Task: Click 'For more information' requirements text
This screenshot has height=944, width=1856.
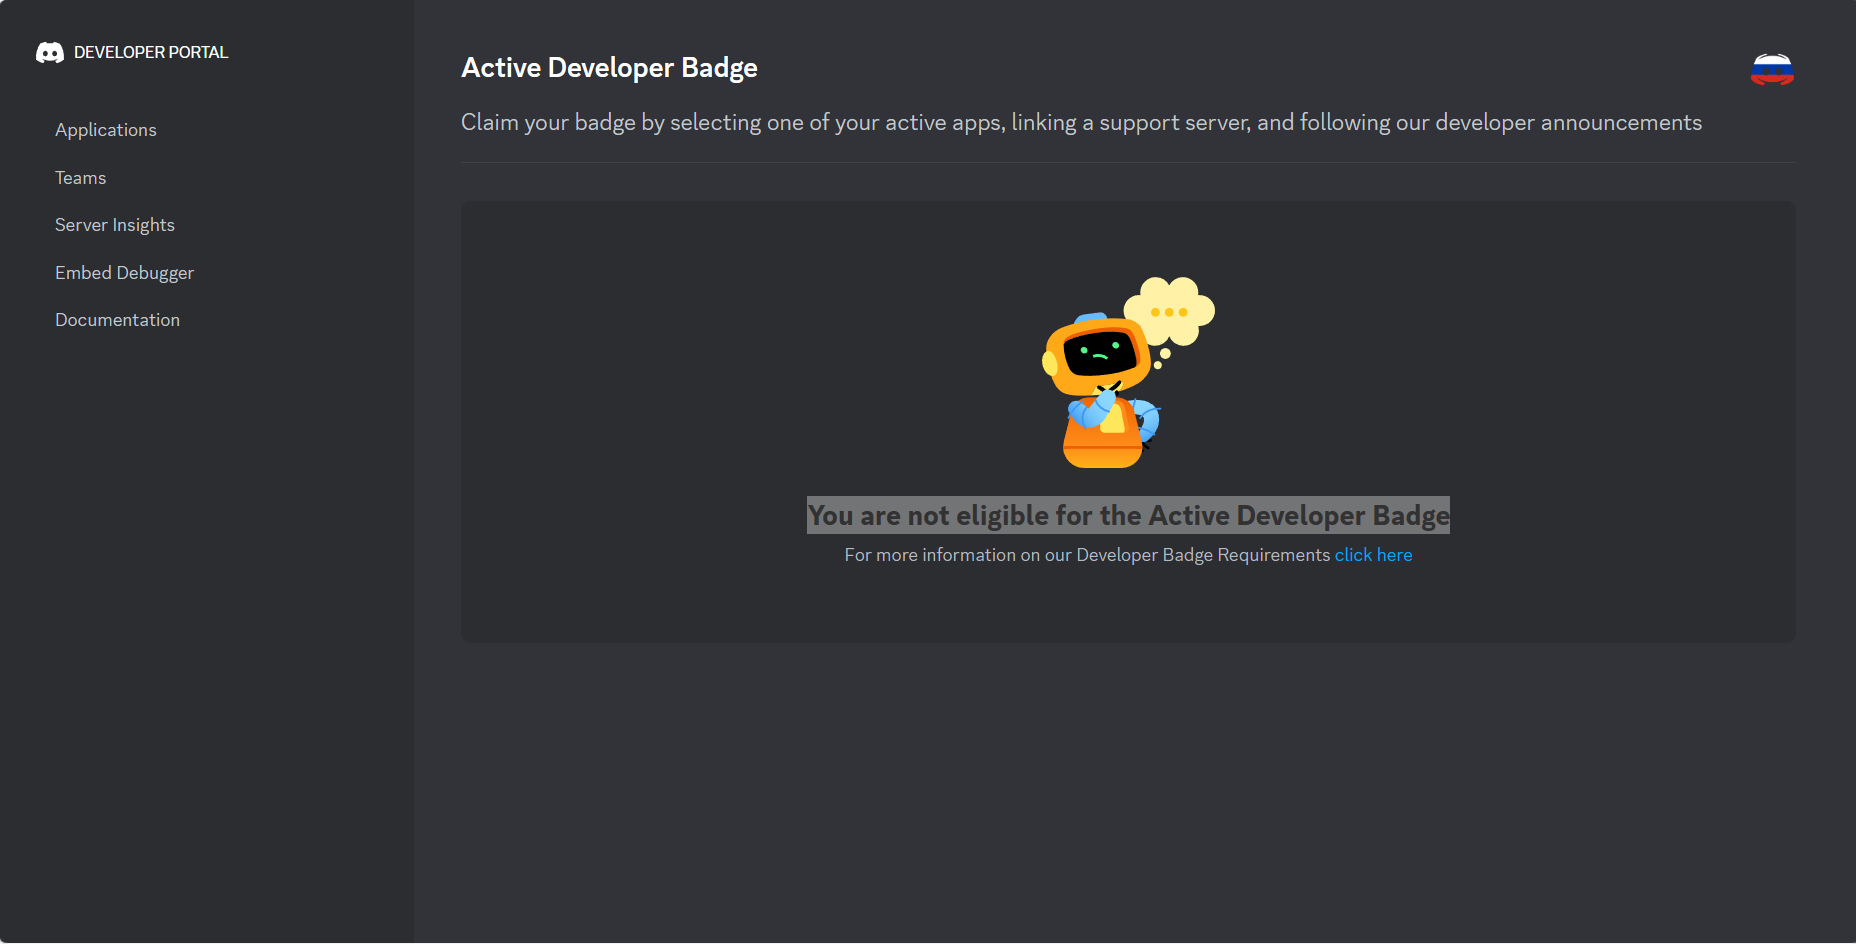Action: tap(1087, 555)
